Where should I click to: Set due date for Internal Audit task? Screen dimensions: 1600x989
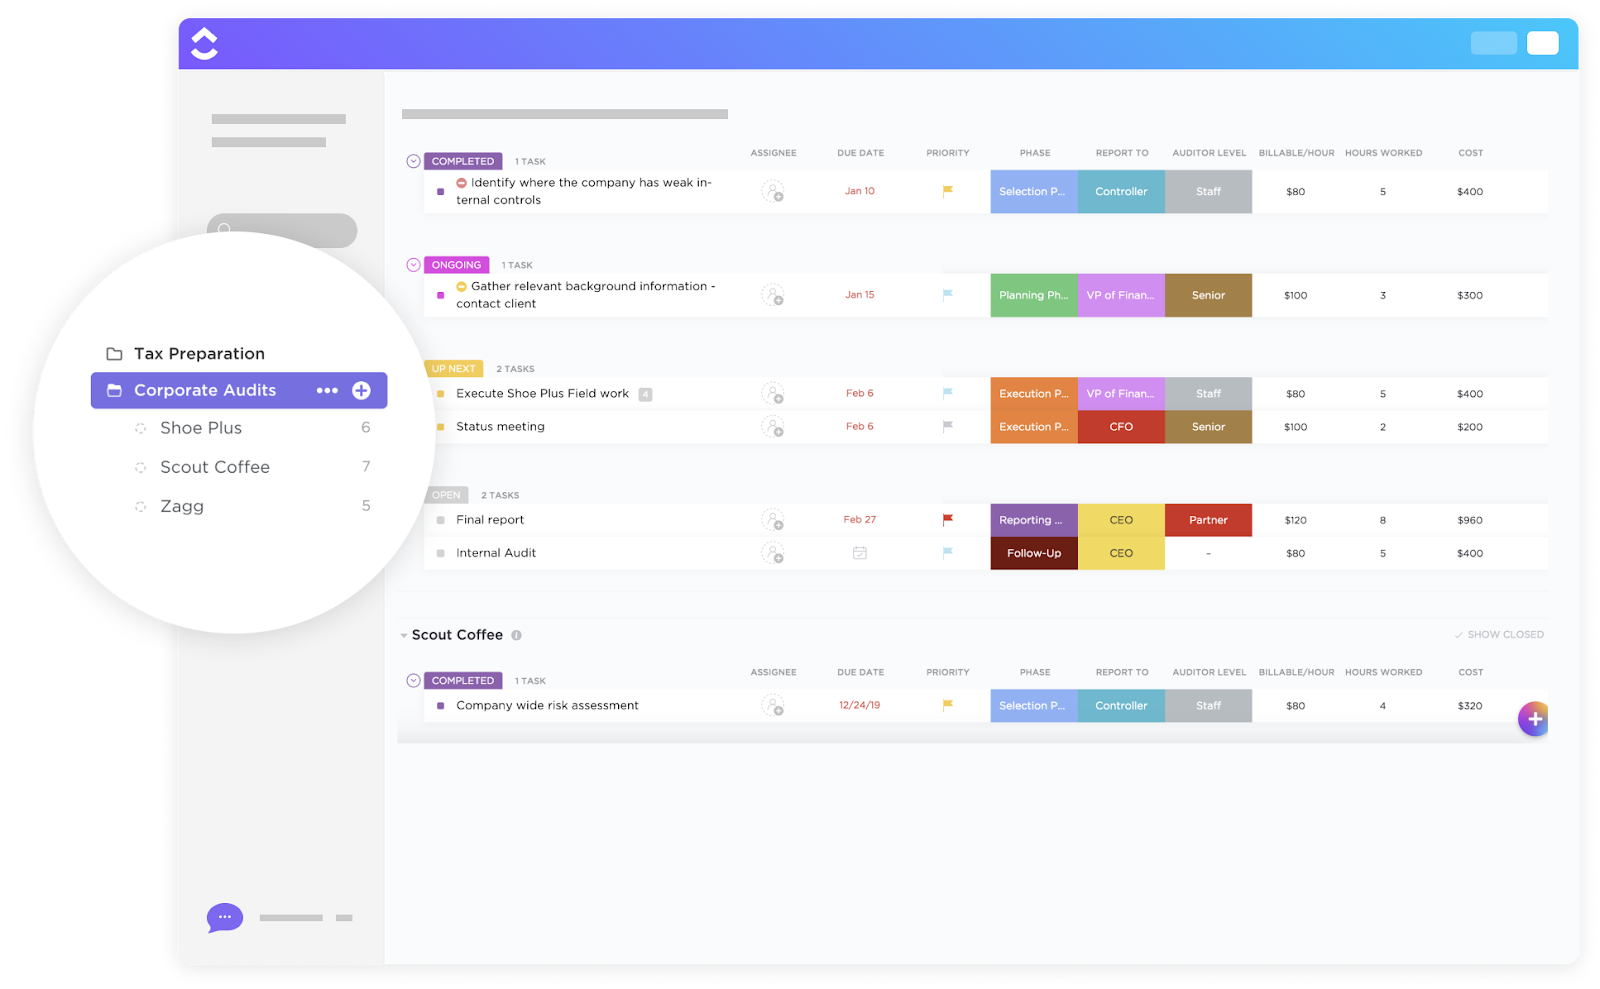coord(859,553)
